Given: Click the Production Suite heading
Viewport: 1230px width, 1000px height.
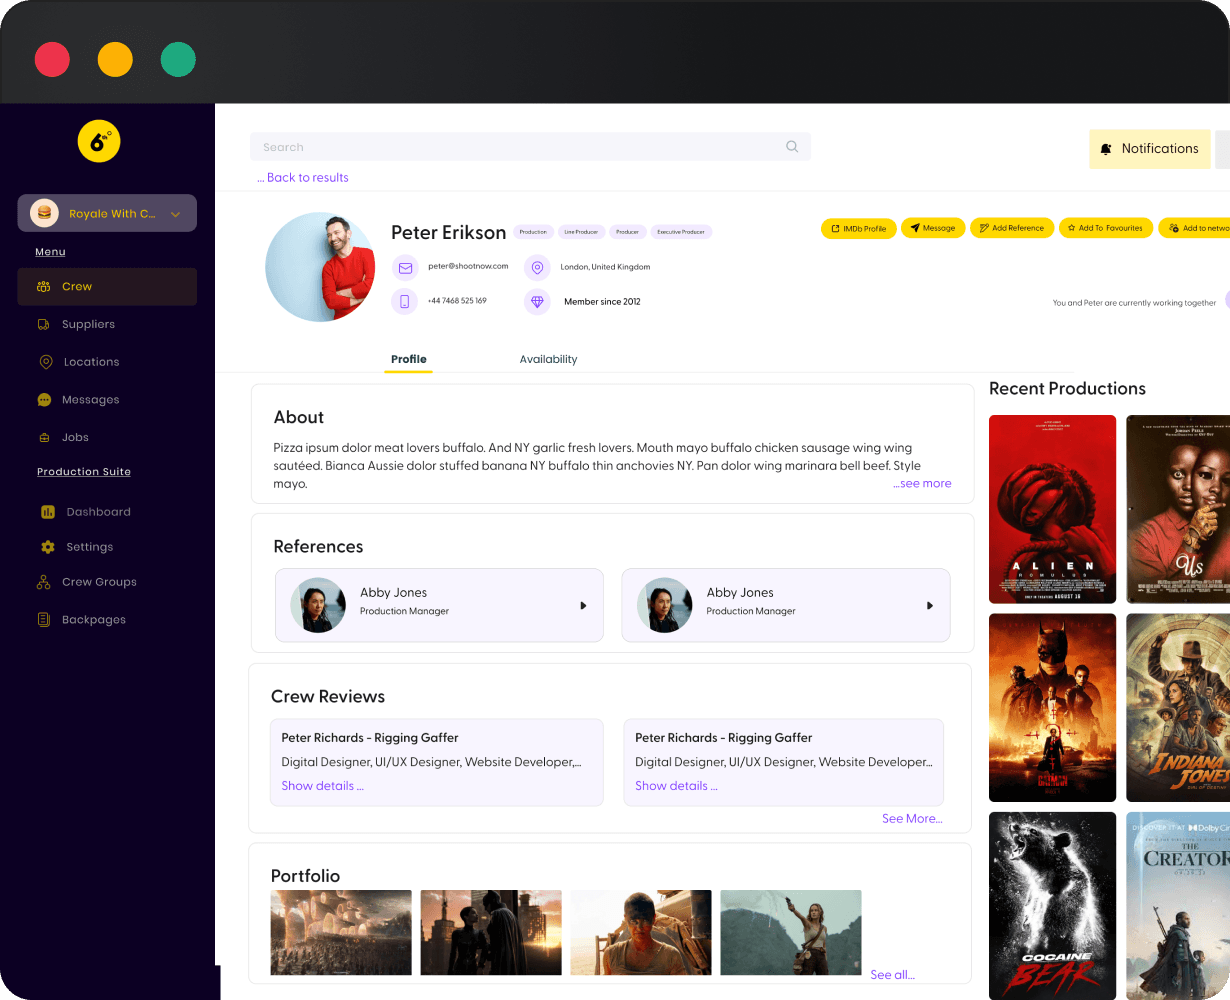Looking at the screenshot, I should tap(84, 472).
